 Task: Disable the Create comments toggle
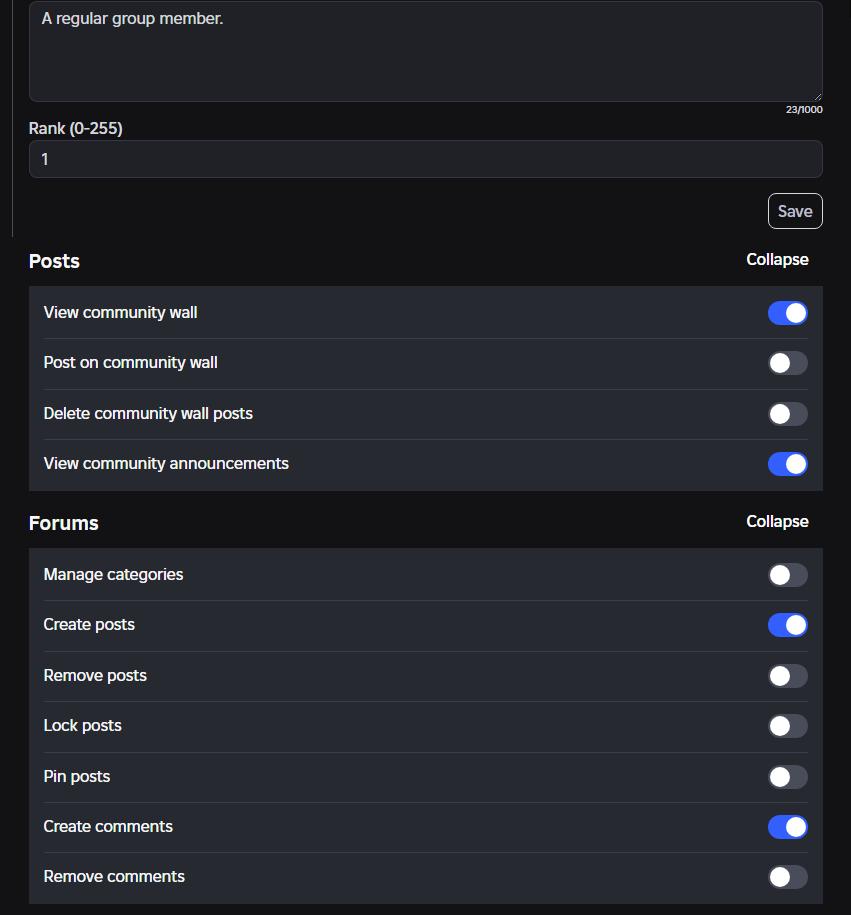click(787, 827)
